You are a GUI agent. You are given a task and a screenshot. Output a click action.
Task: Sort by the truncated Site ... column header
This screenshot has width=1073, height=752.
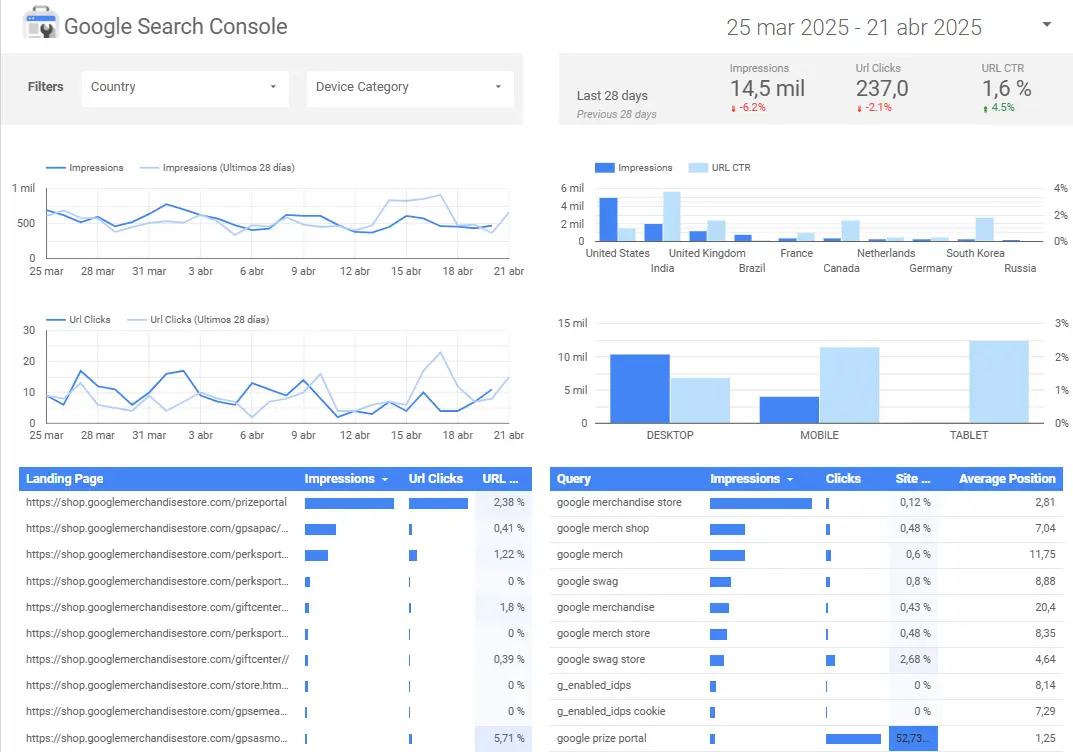[913, 479]
